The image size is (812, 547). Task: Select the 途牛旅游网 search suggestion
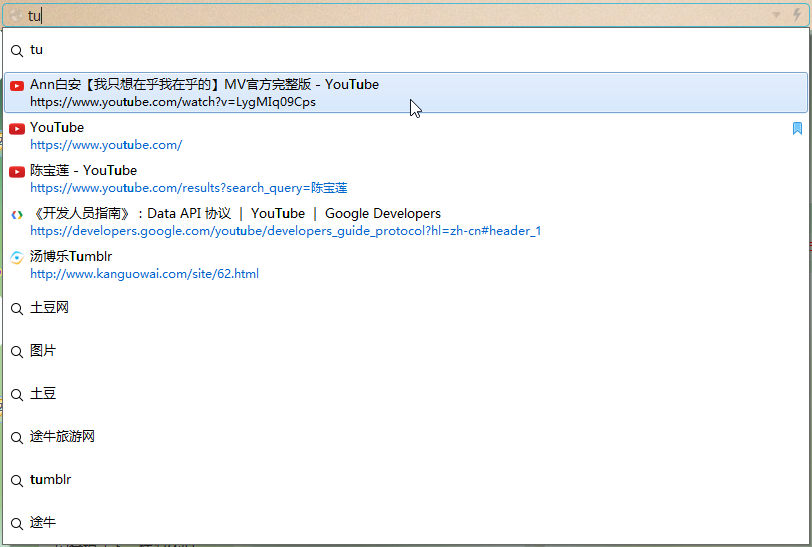[x=405, y=437]
